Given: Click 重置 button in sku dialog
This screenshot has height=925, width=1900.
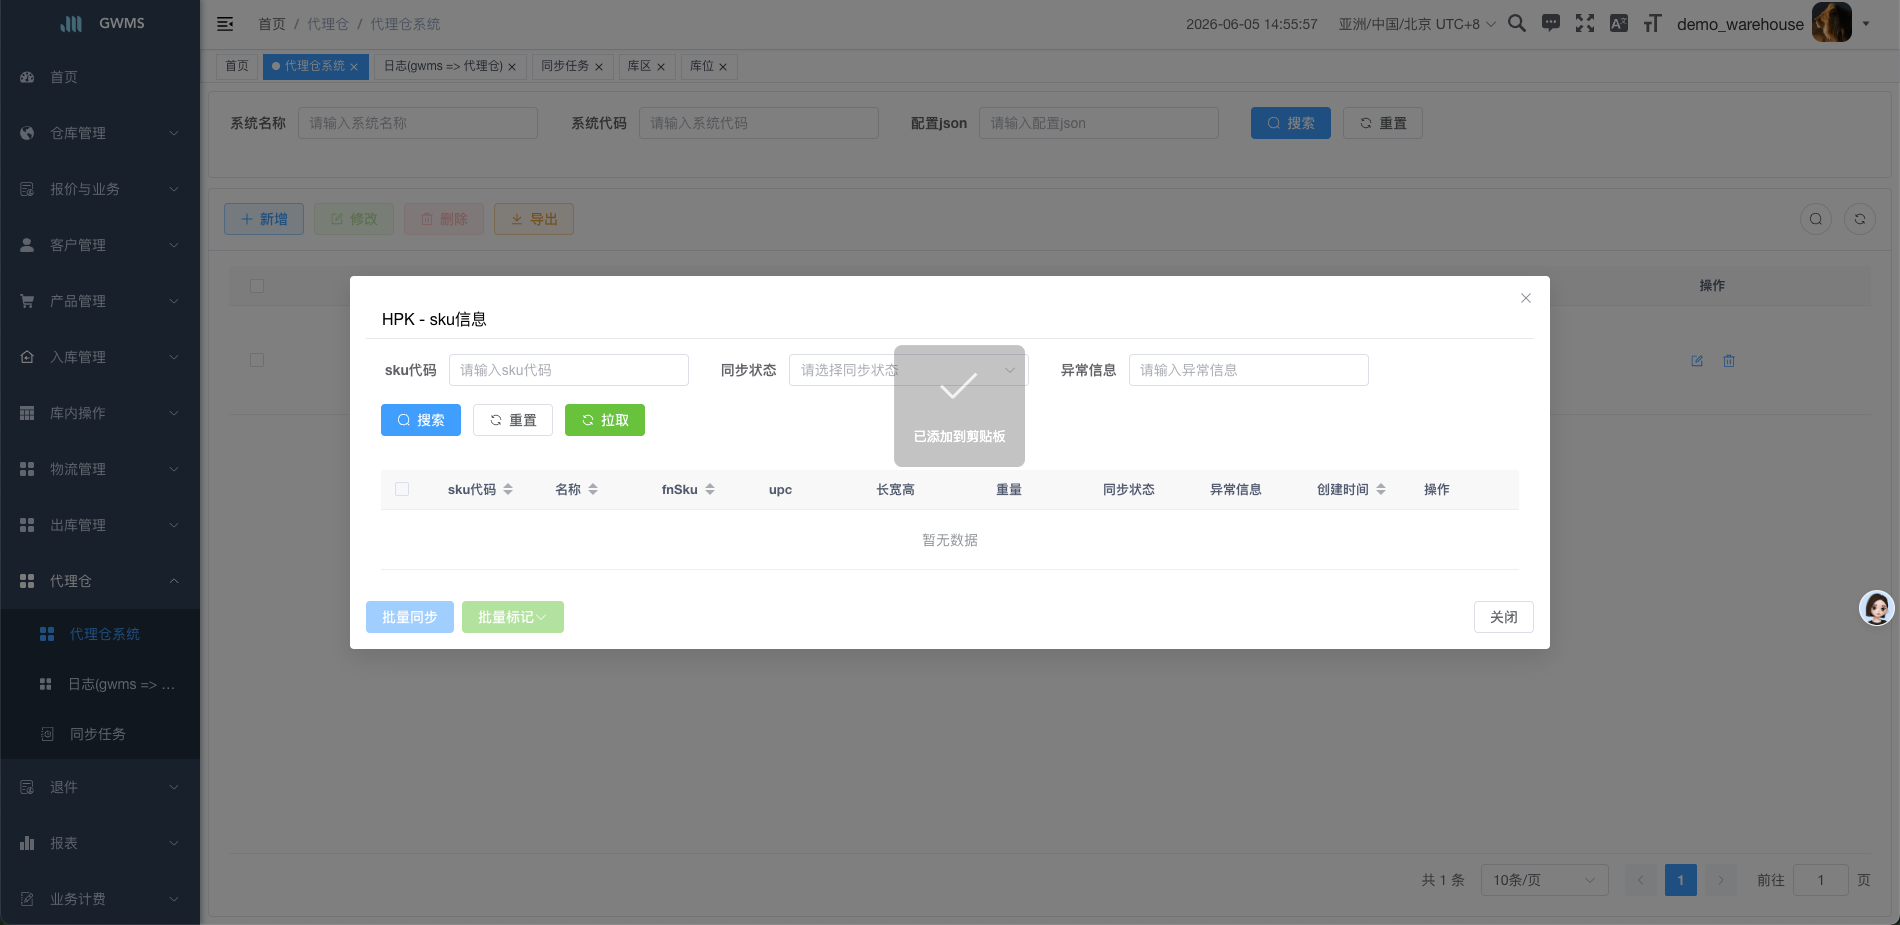Looking at the screenshot, I should click(513, 420).
